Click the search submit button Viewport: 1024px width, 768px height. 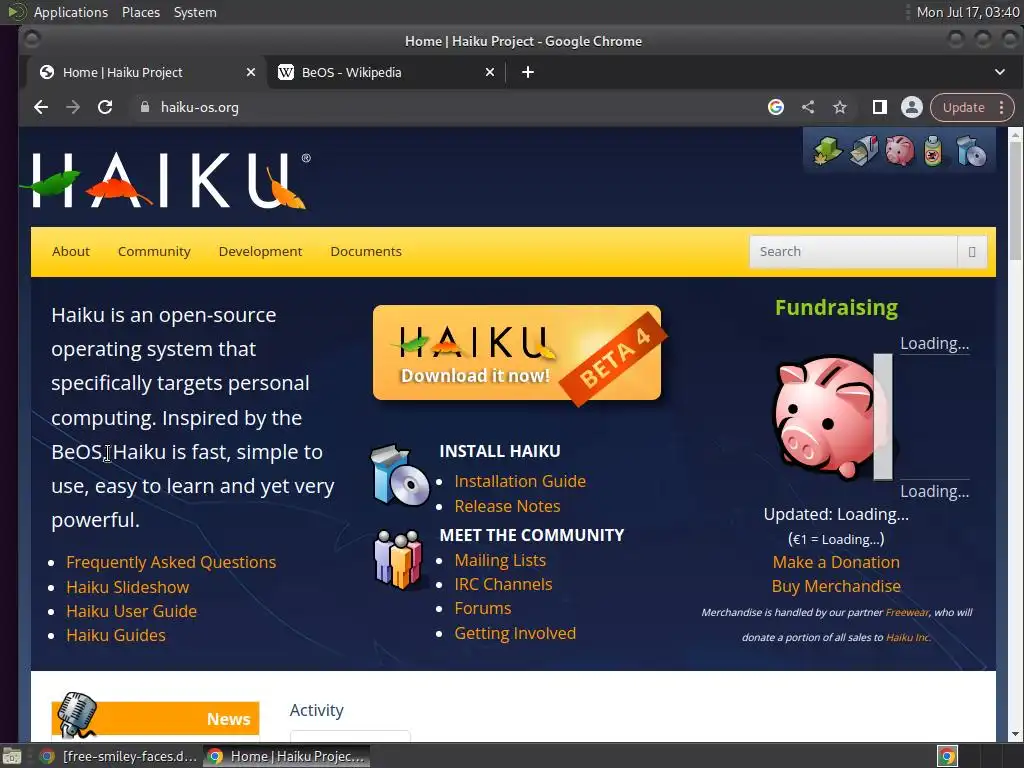[x=972, y=251]
